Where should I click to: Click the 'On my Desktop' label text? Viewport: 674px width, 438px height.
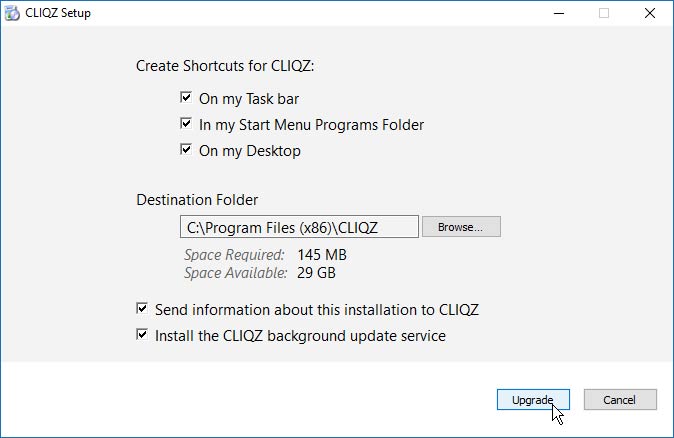click(x=250, y=151)
